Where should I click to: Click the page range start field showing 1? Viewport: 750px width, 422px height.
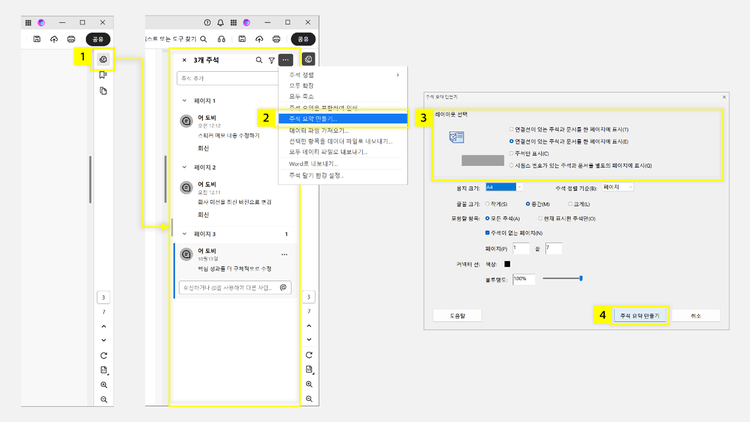point(521,248)
